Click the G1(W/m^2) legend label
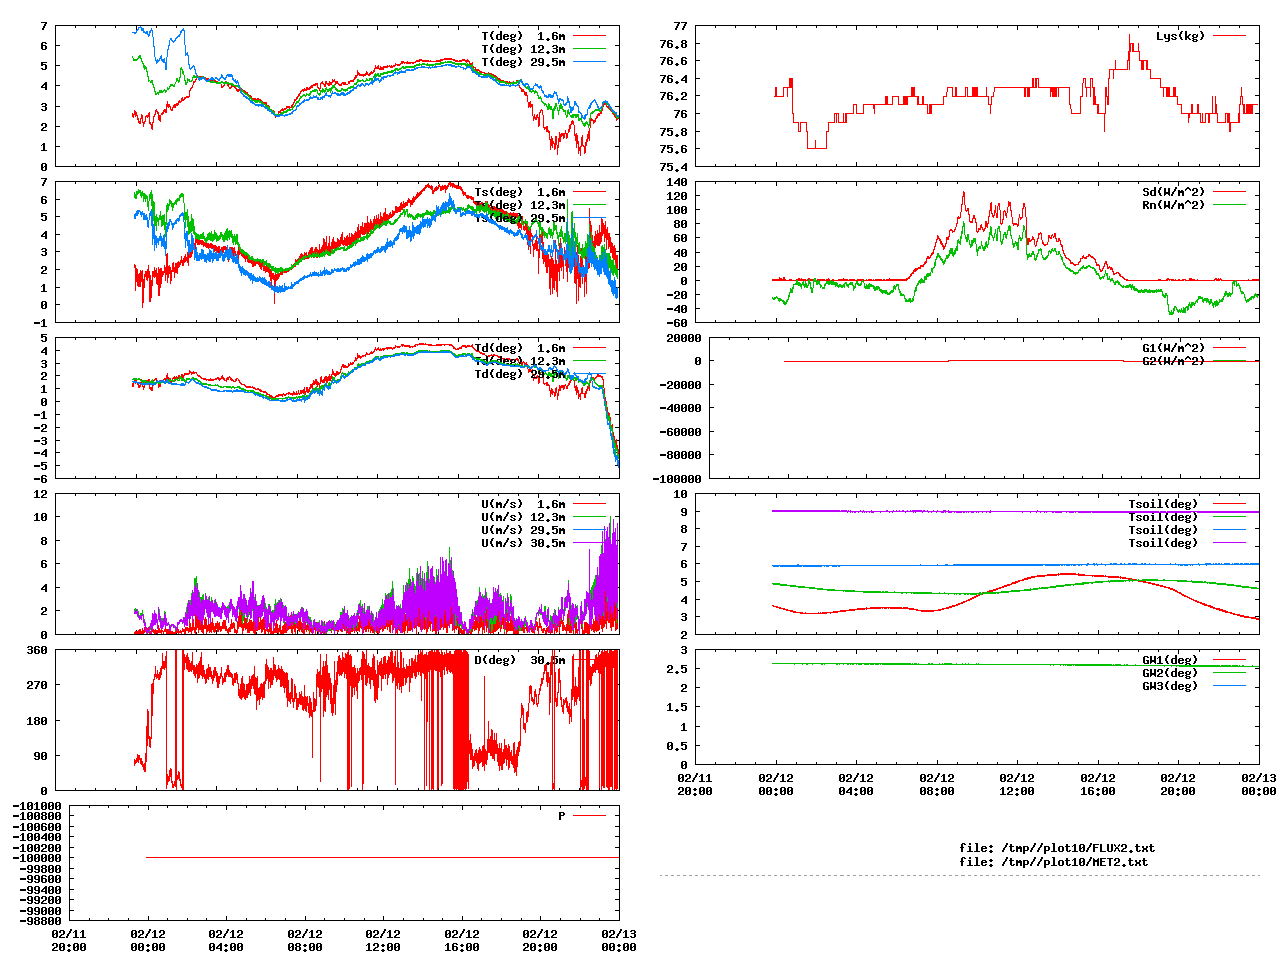 (1174, 348)
